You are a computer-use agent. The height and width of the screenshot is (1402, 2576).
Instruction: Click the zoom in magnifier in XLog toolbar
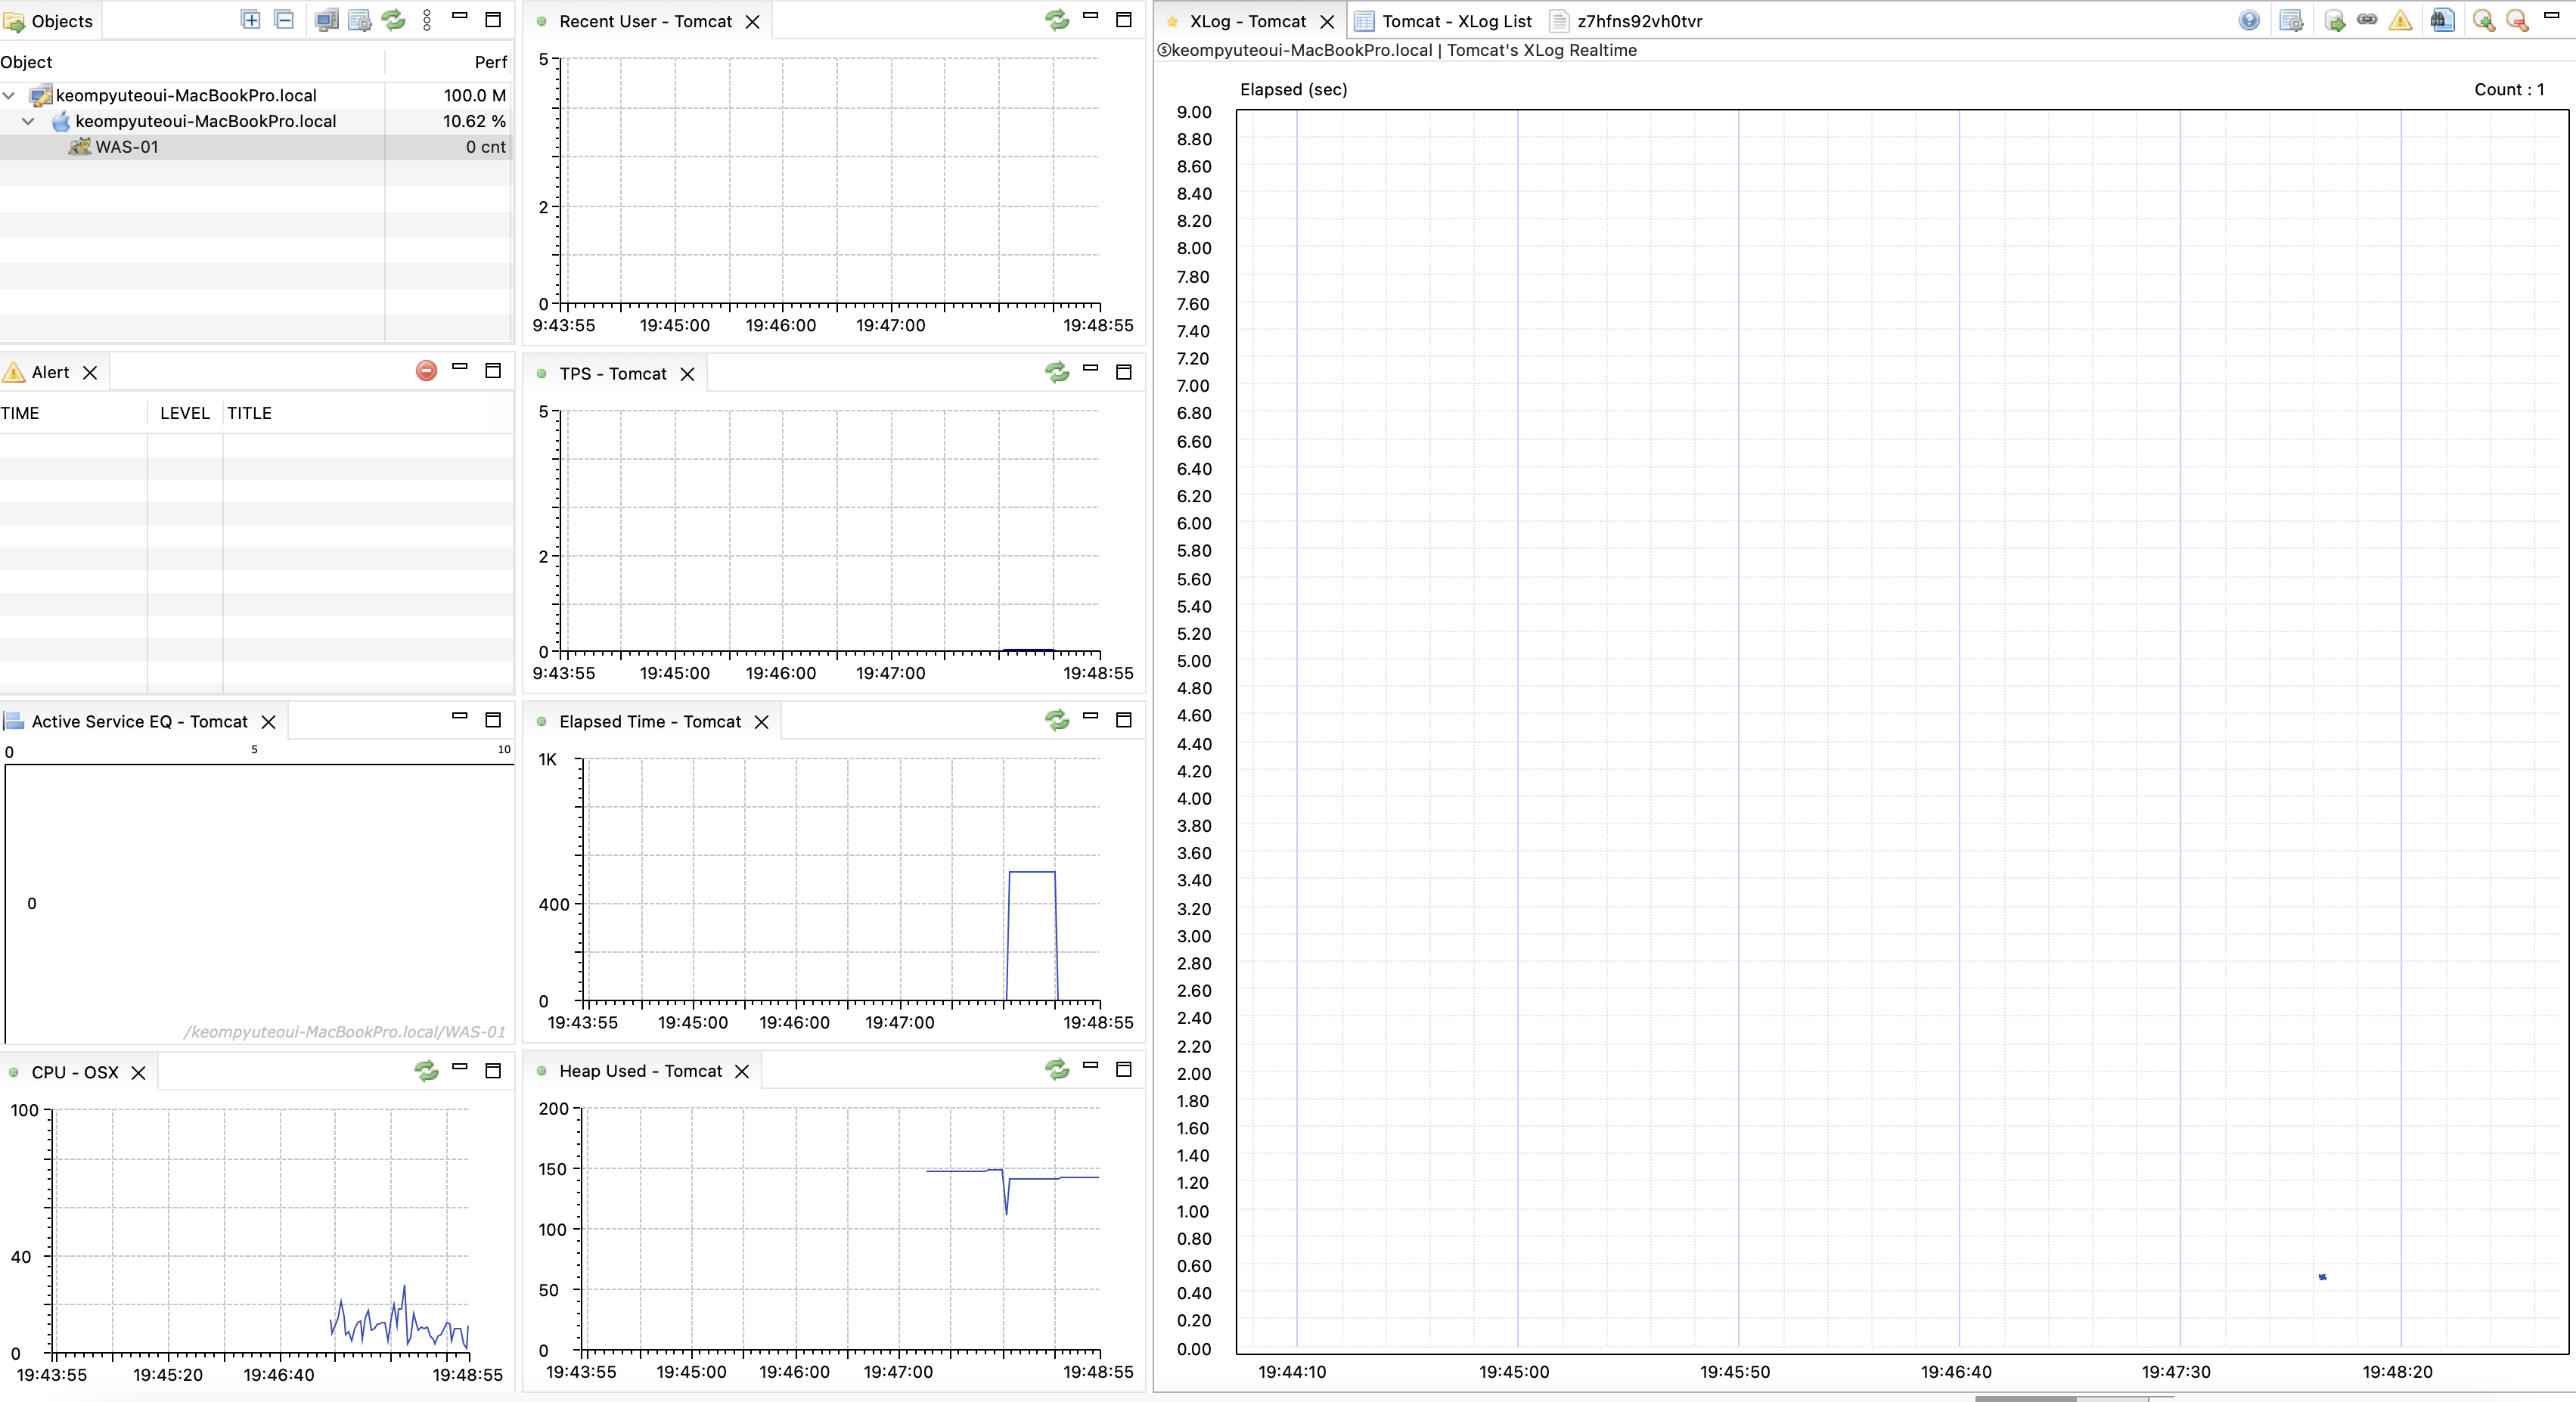click(x=2483, y=20)
